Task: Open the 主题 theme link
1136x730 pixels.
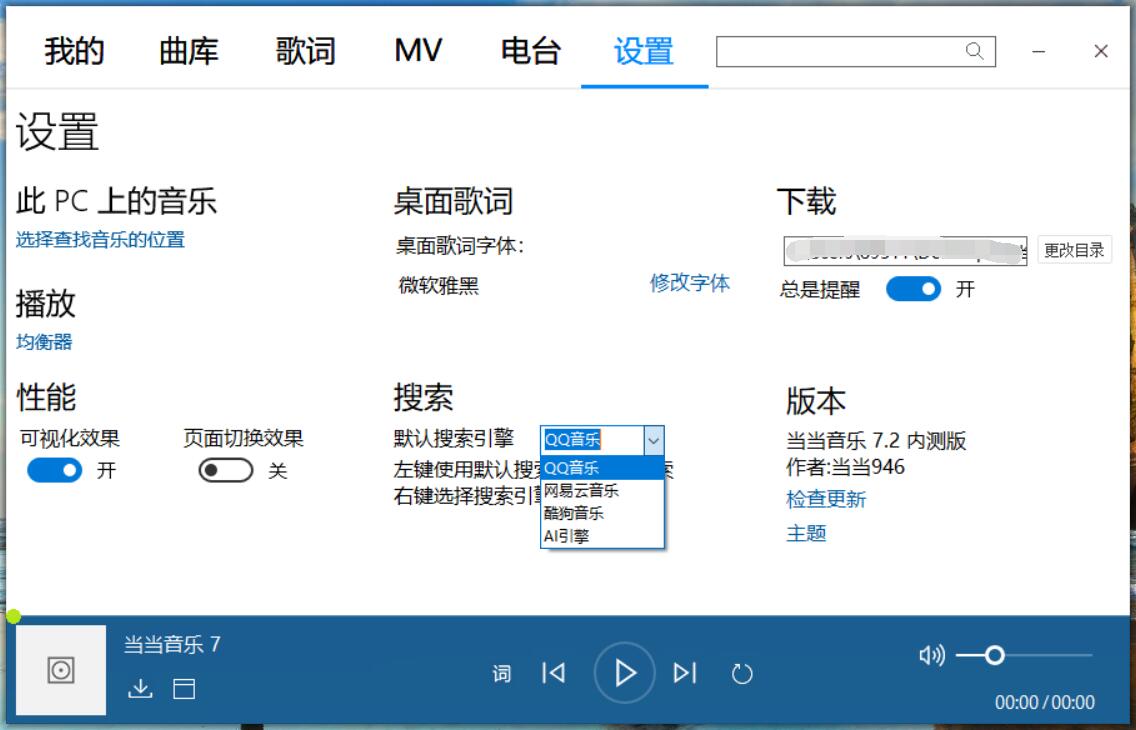Action: point(806,534)
